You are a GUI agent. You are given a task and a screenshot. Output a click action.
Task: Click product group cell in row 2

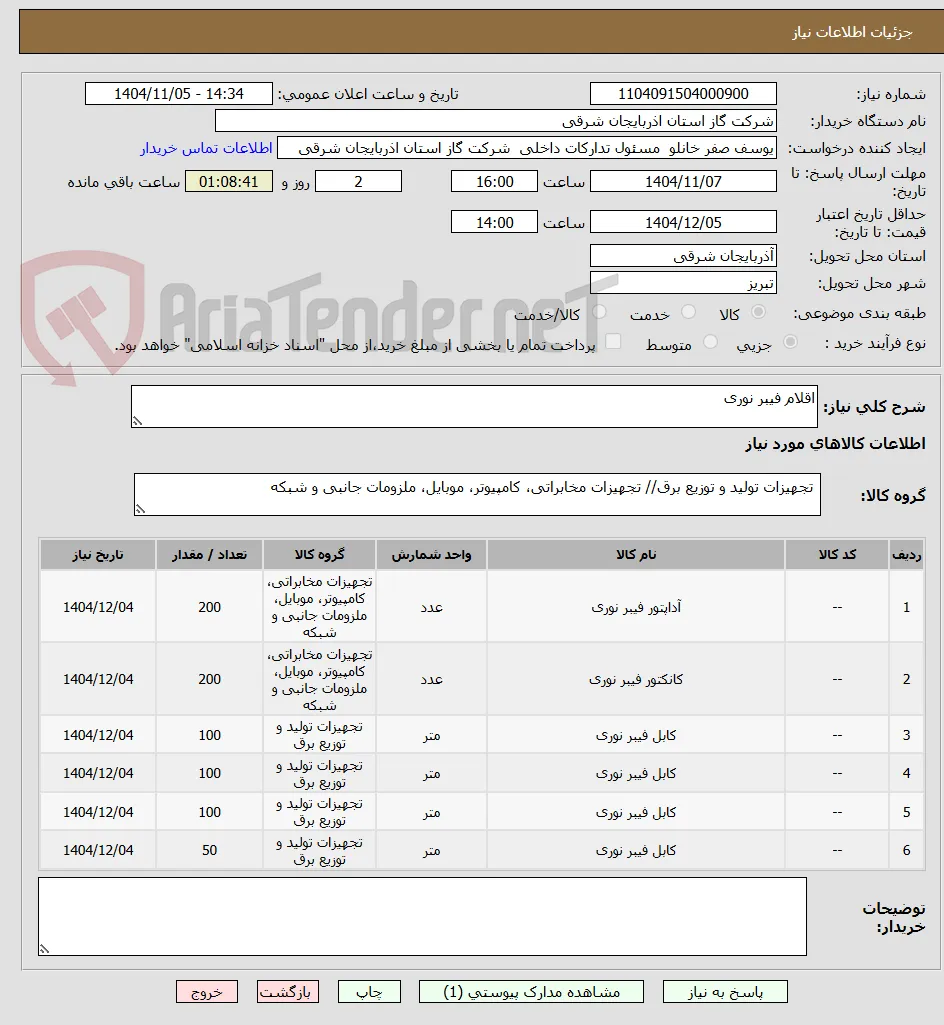[319, 679]
